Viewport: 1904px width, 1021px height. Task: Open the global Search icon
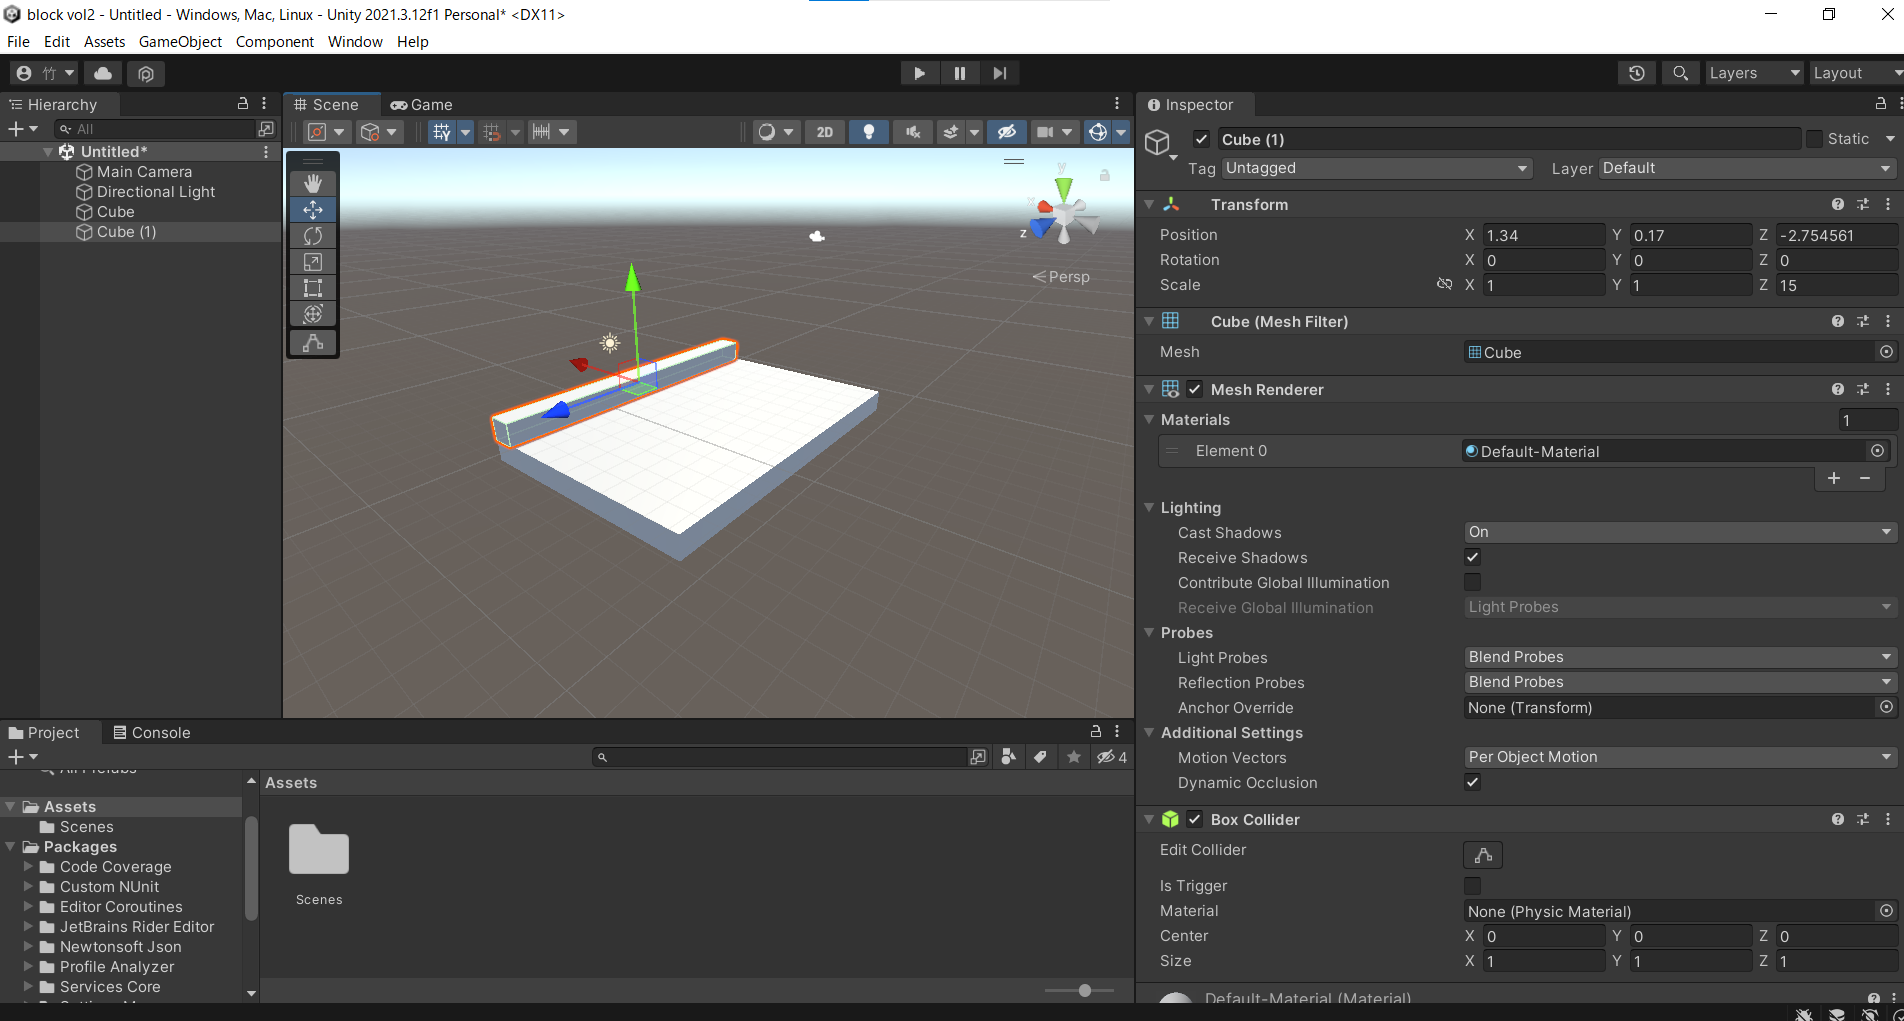coord(1681,73)
